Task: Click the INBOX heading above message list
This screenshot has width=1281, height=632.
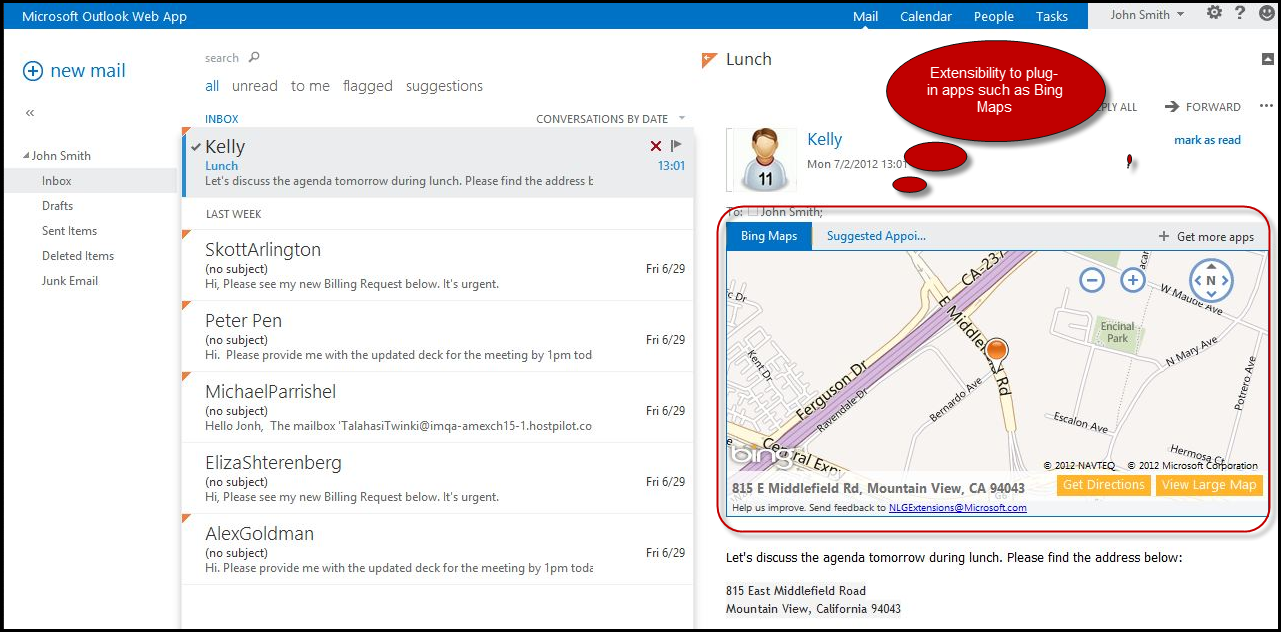Action: pyautogui.click(x=222, y=119)
